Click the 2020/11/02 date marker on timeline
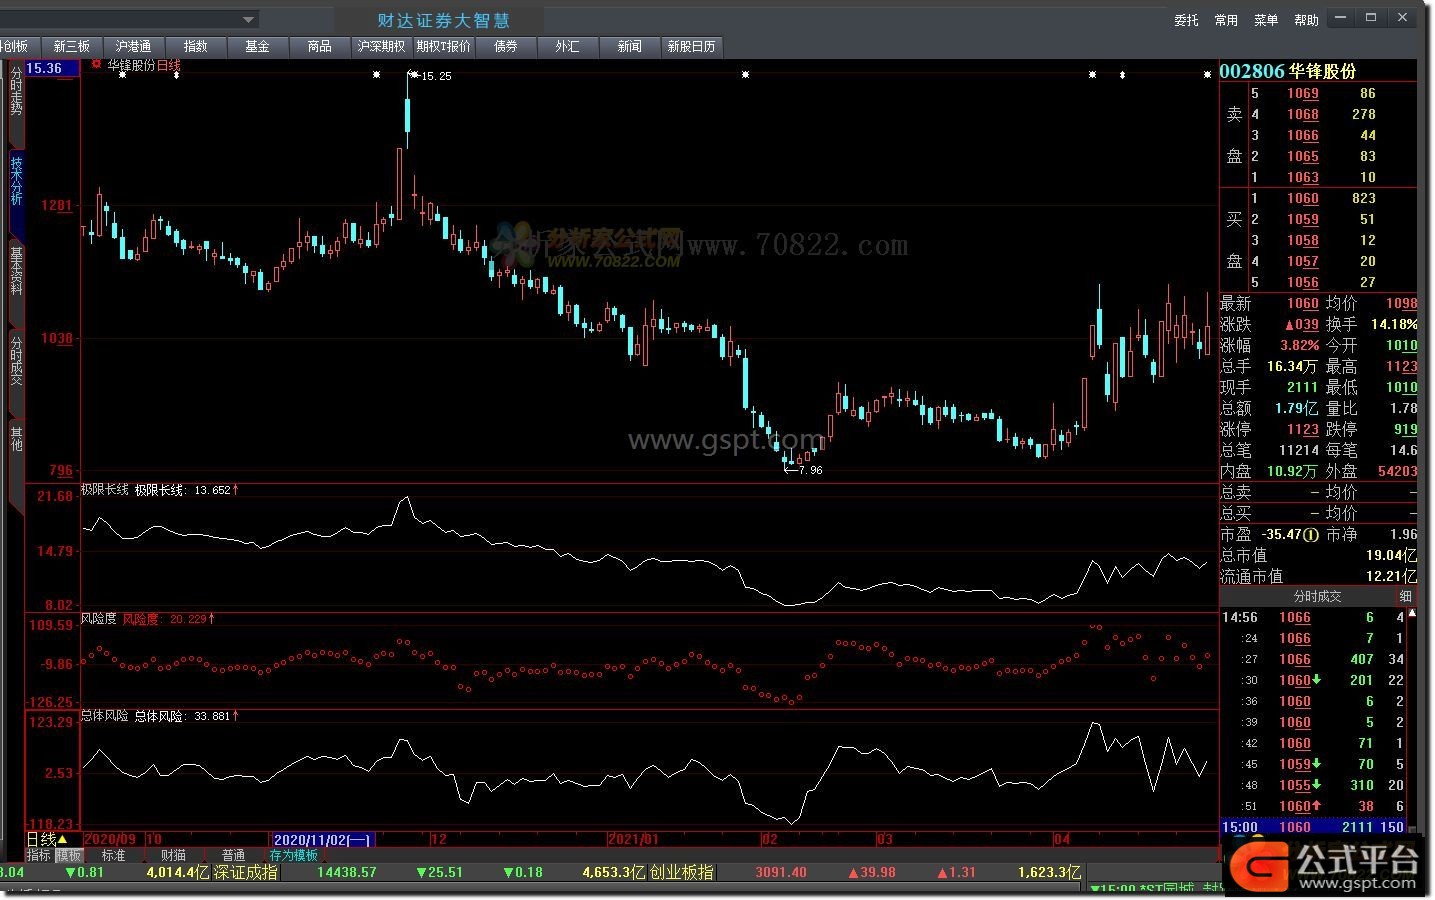 (x=322, y=840)
